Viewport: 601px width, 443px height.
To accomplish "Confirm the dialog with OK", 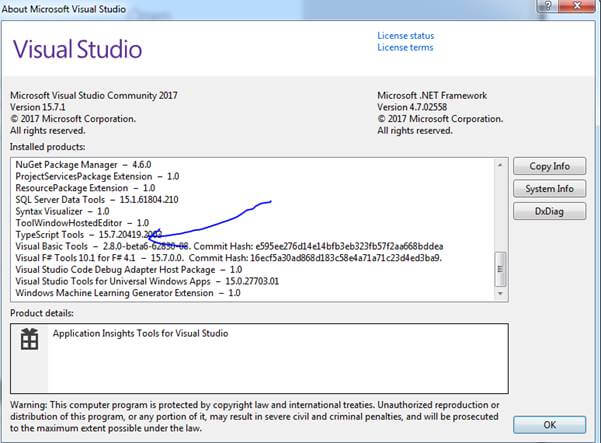I will pyautogui.click(x=549, y=425).
